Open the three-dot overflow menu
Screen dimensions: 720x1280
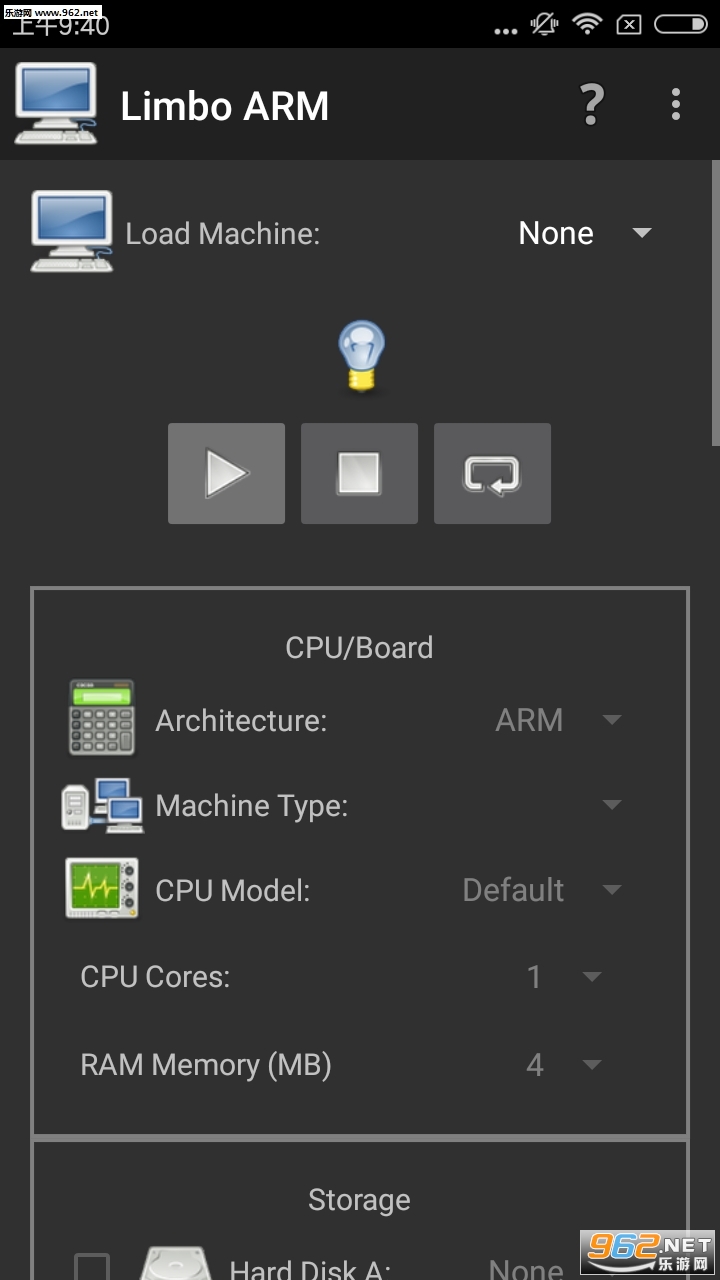click(x=676, y=104)
